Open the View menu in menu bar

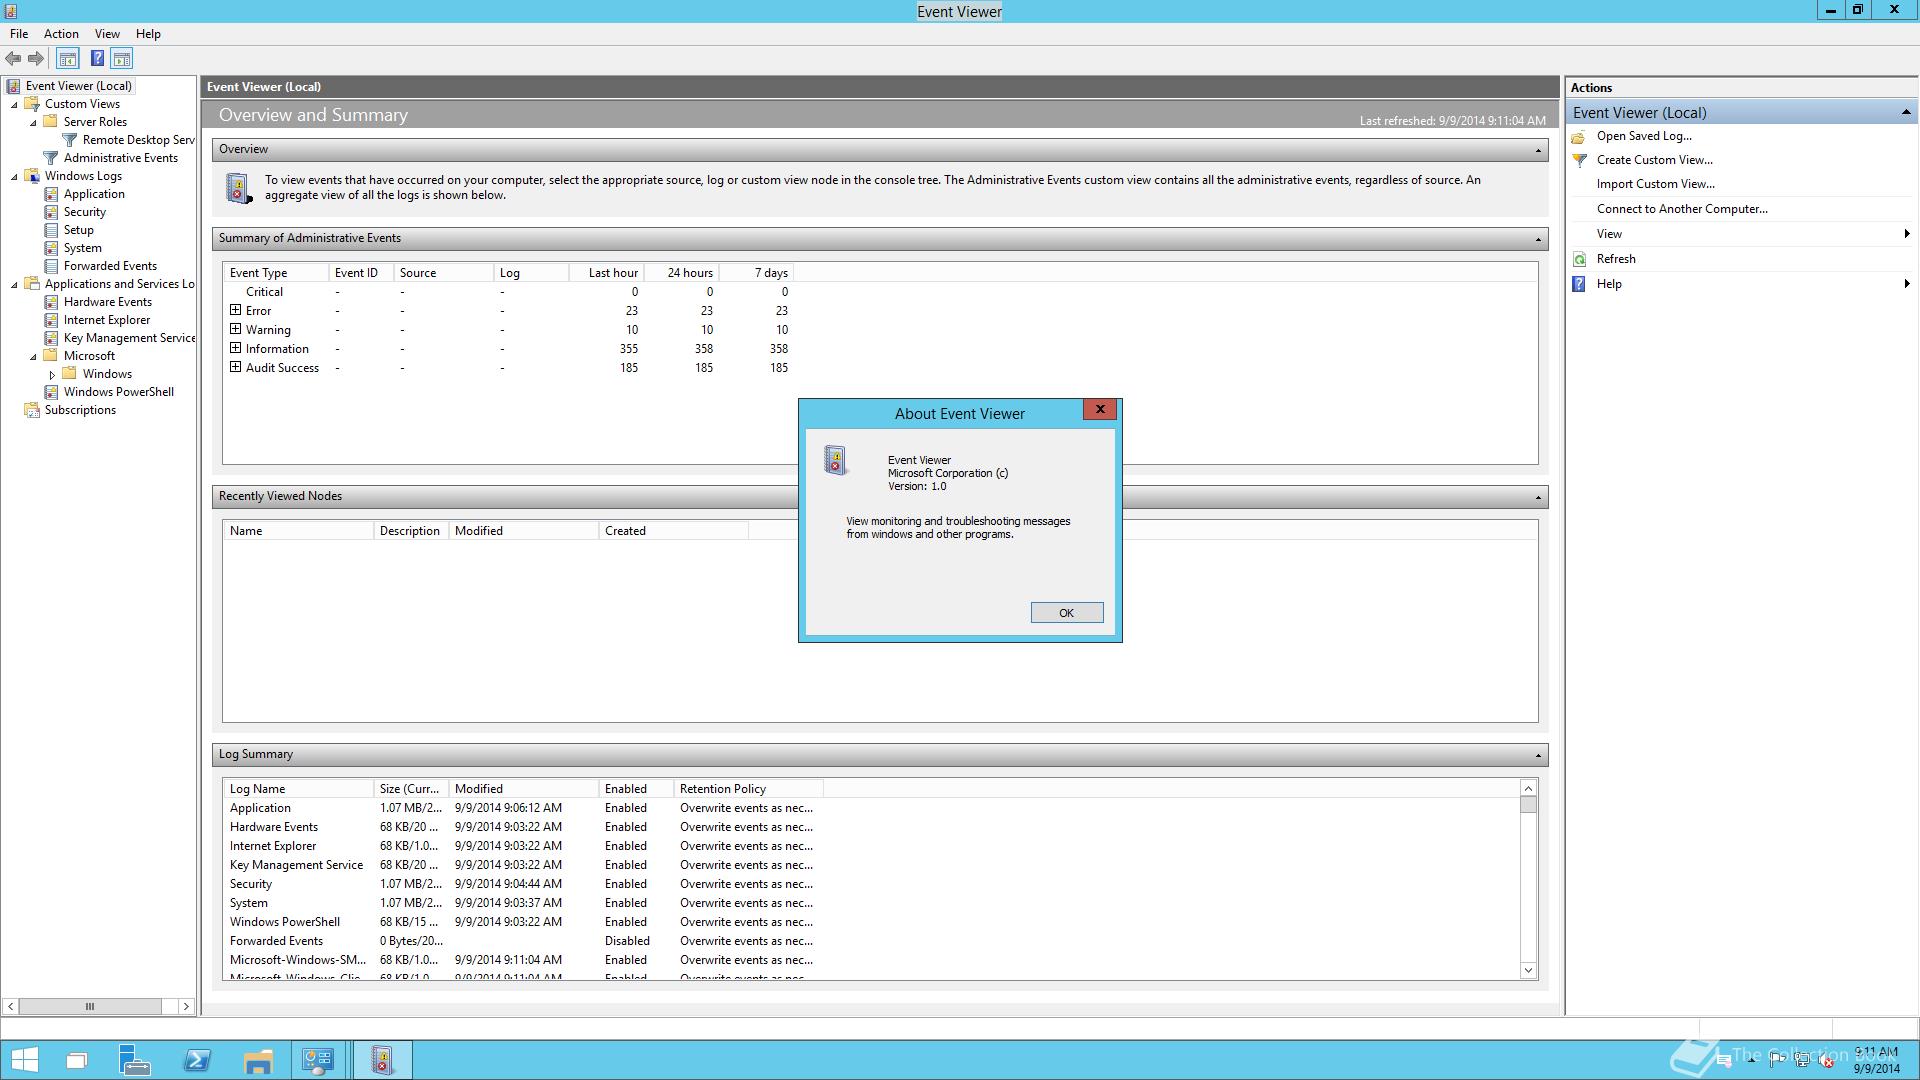107,34
